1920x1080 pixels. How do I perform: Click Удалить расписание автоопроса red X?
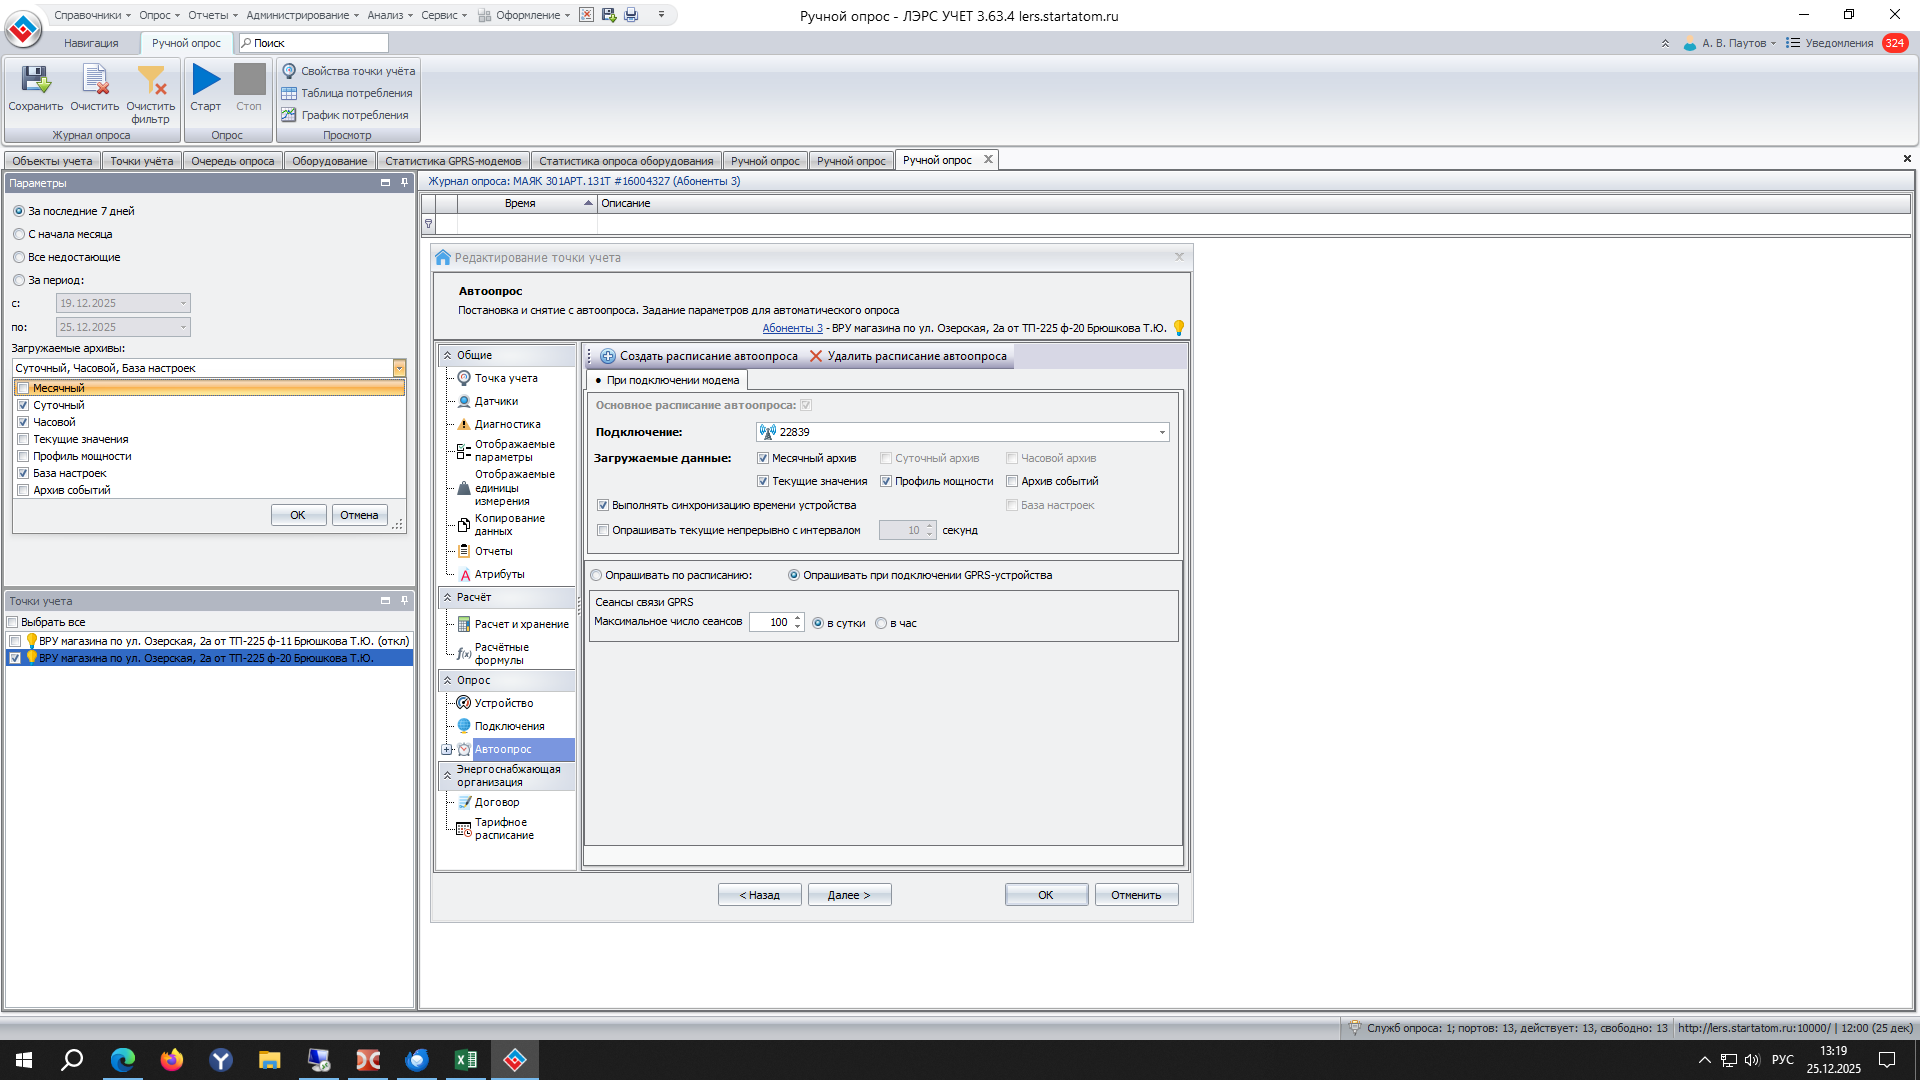(x=816, y=356)
